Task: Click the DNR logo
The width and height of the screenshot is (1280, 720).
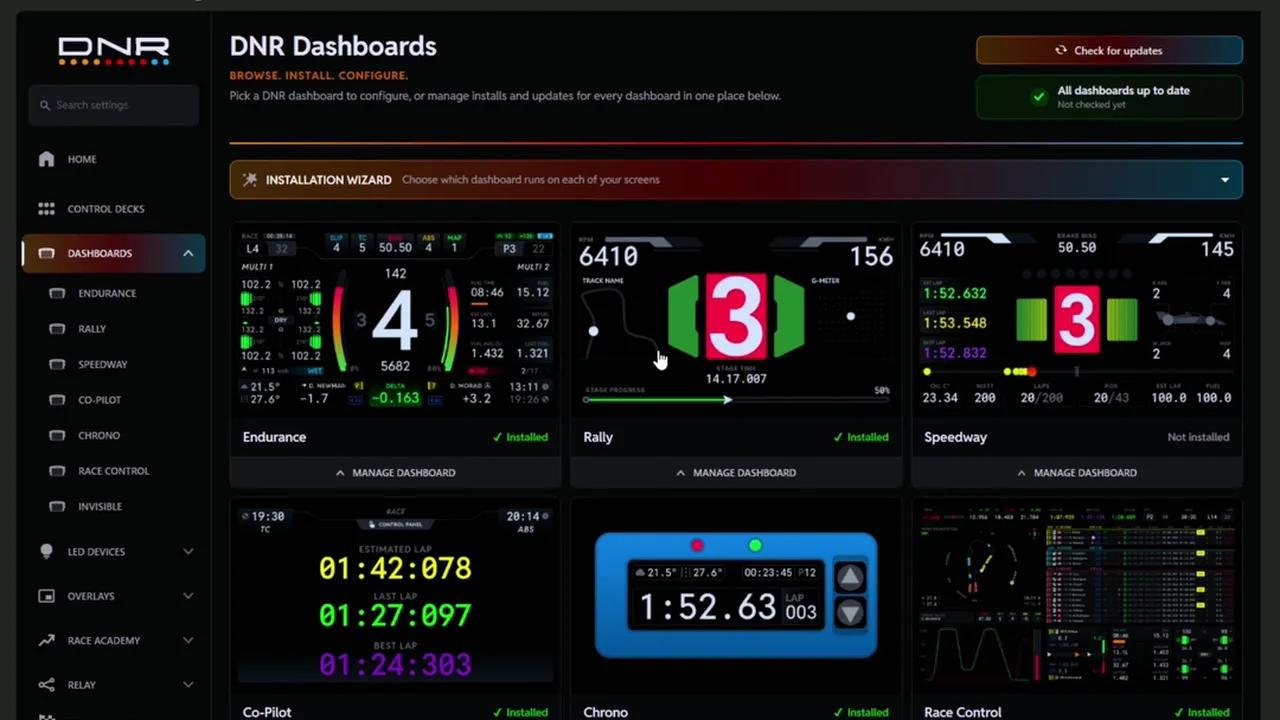Action: [x=113, y=51]
